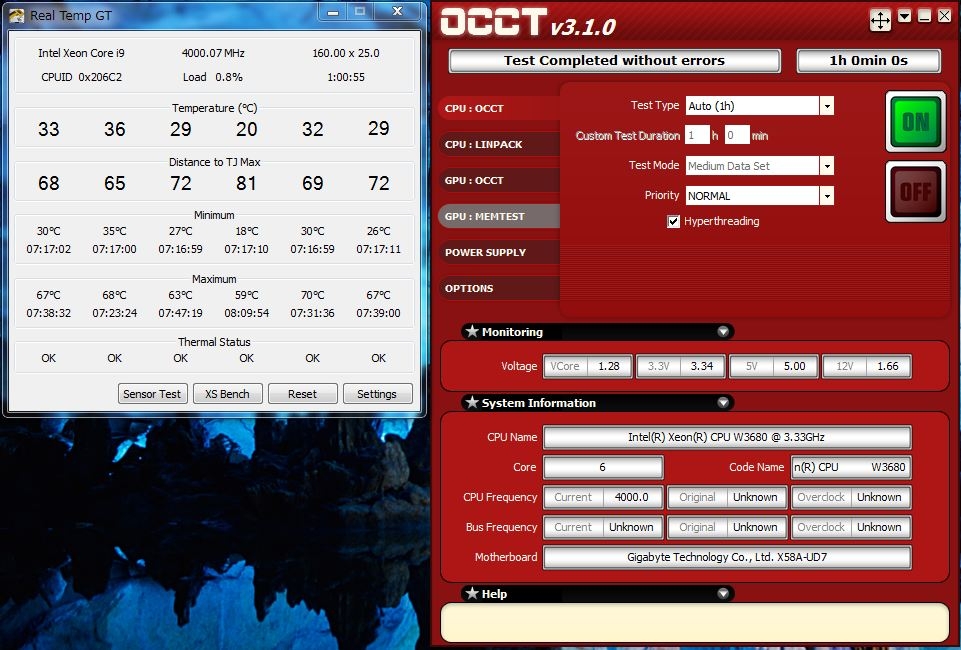Collapse the Help section arrow
Screen dimensions: 961x650
pos(723,593)
